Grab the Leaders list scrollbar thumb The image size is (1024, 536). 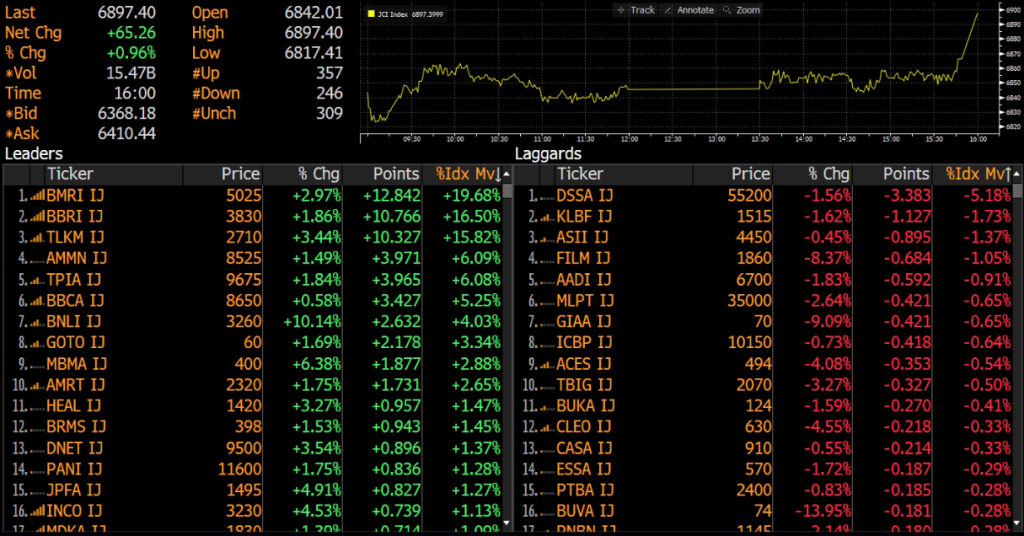click(x=506, y=191)
